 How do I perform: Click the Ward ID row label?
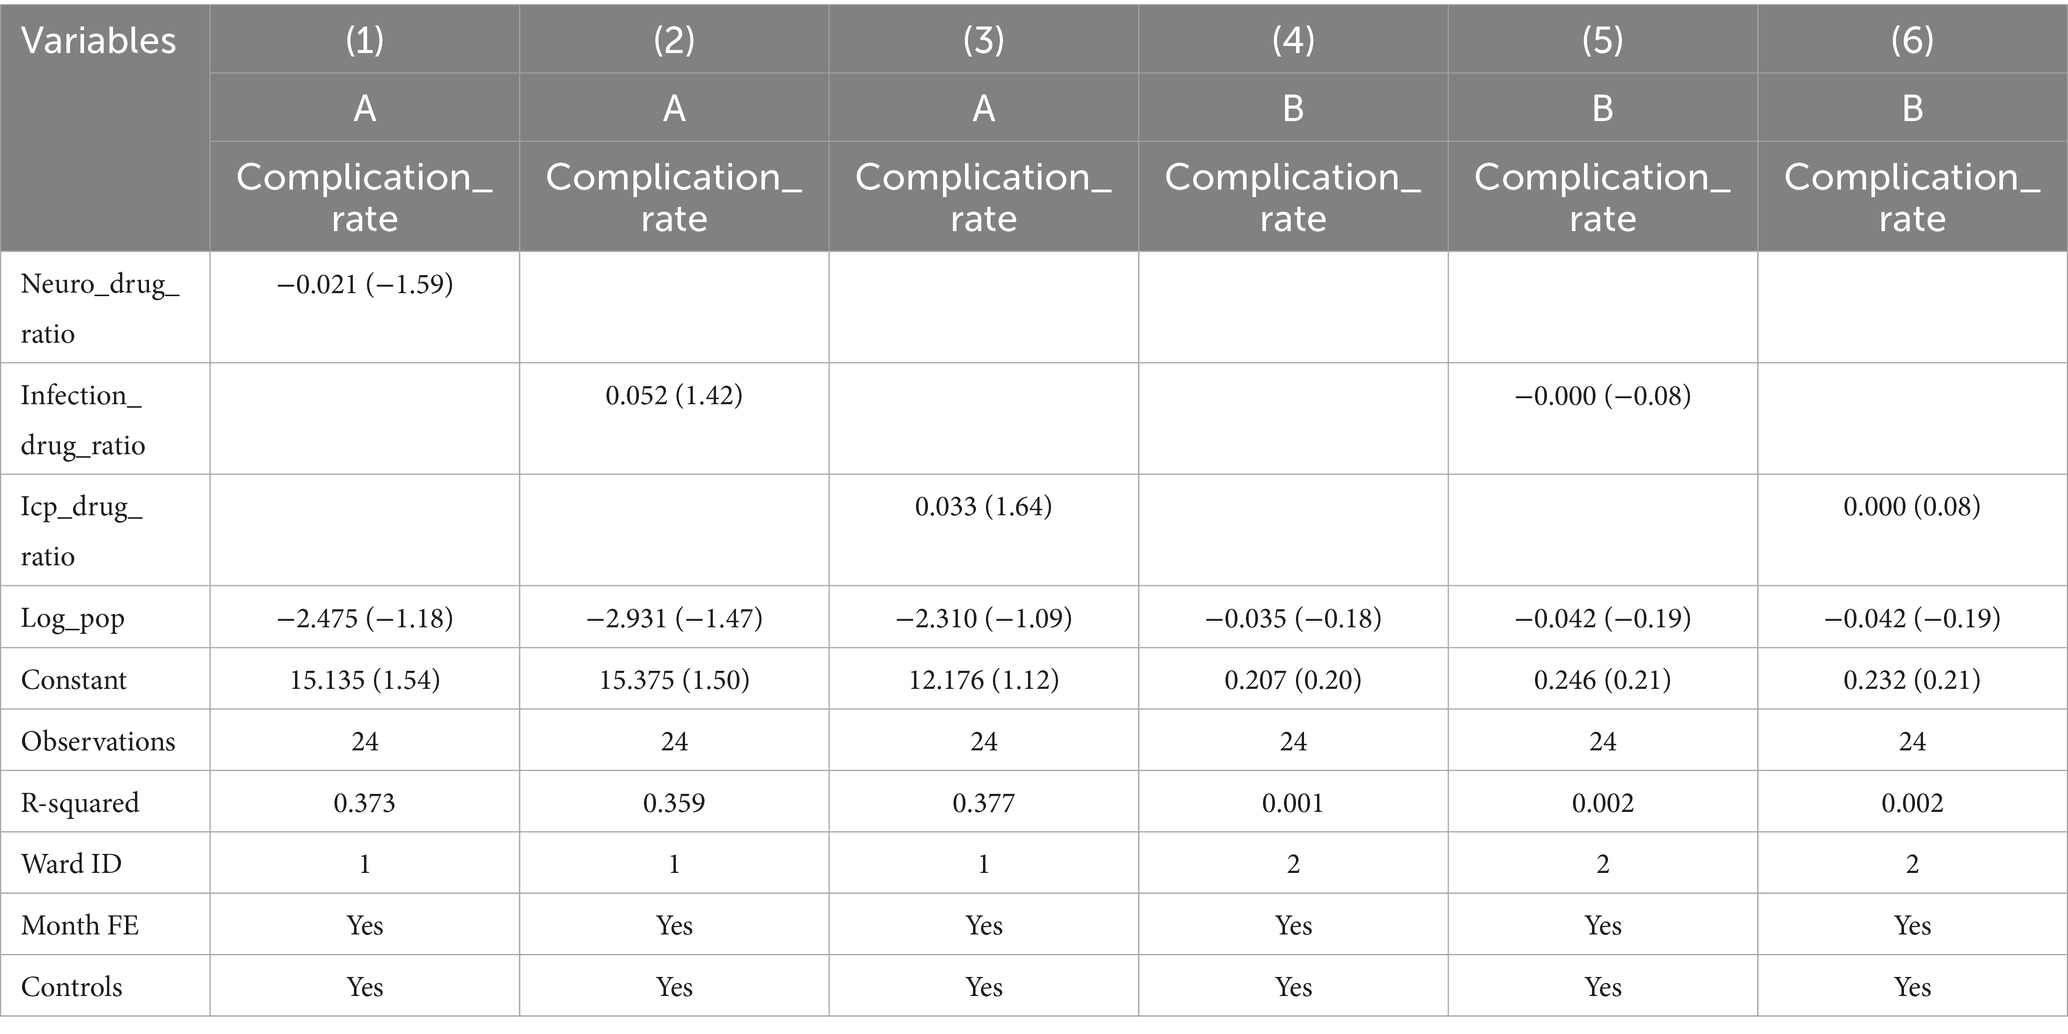click(71, 864)
